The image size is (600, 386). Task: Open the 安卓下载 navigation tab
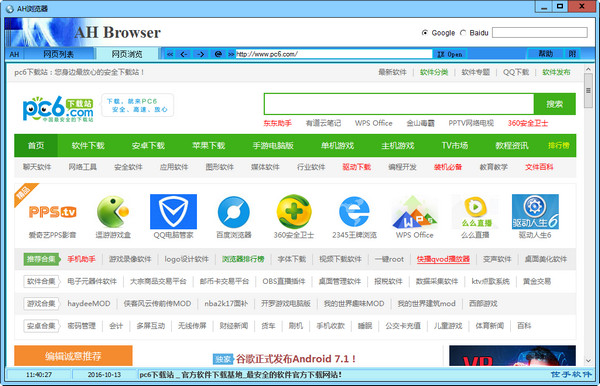pos(148,145)
